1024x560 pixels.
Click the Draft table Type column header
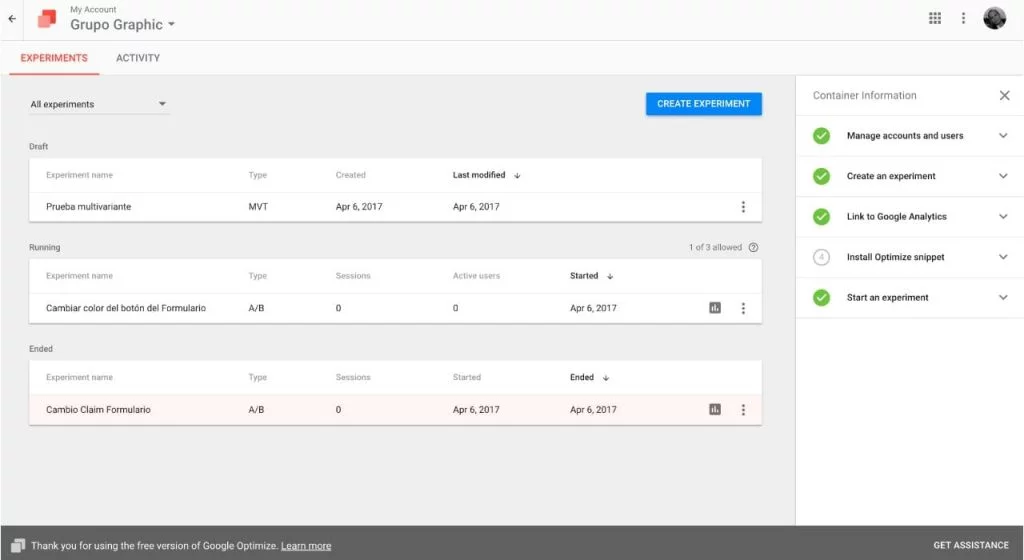[x=257, y=175]
